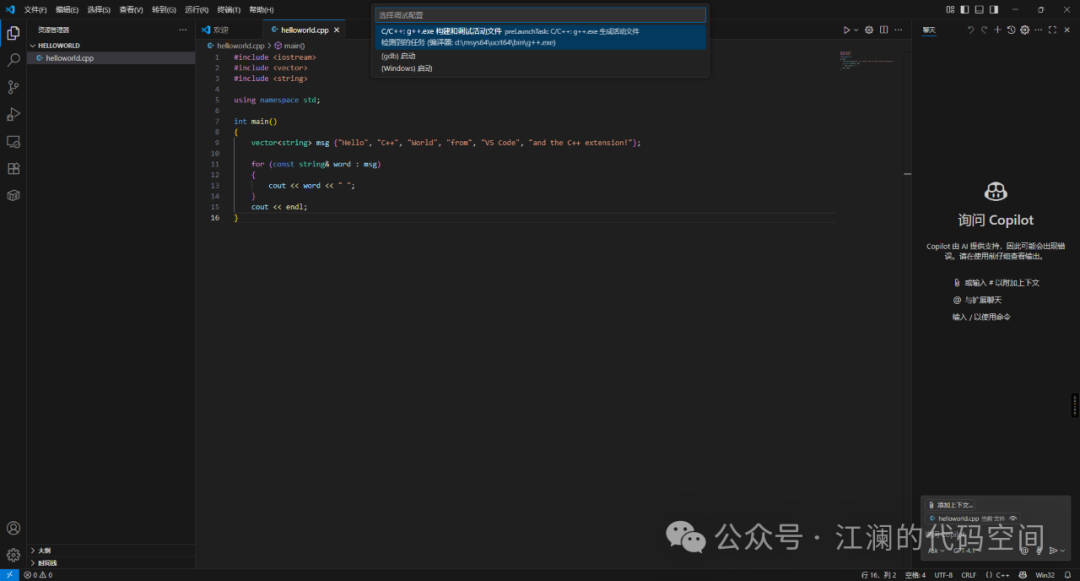Open the Manage gear in activity bar
The width and height of the screenshot is (1080, 581).
(13, 555)
